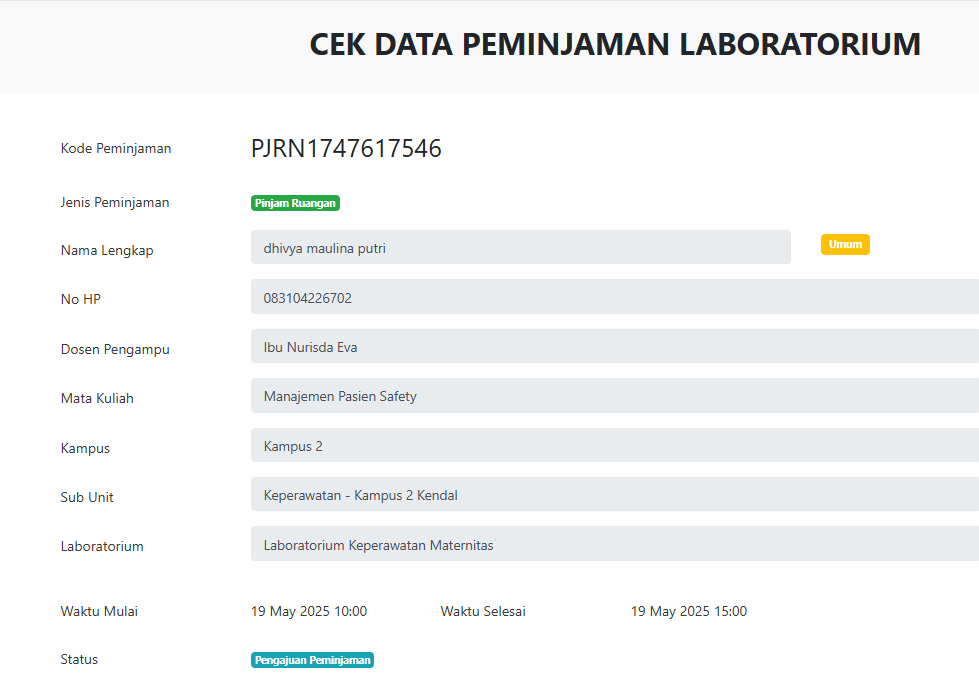Click the Waktu Selesai label

tap(483, 611)
